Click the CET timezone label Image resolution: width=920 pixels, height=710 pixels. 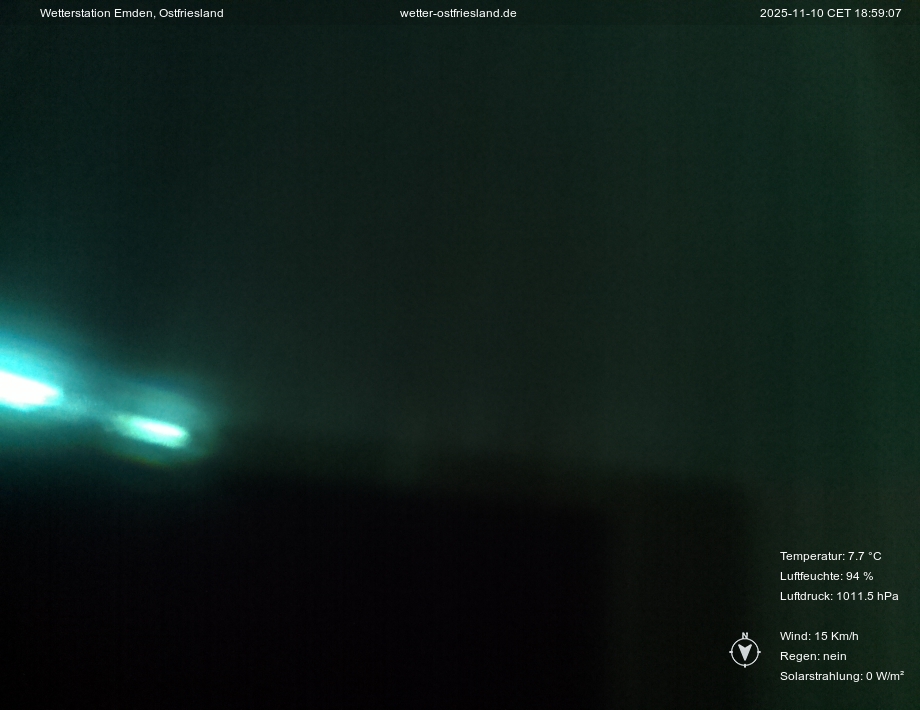click(838, 13)
